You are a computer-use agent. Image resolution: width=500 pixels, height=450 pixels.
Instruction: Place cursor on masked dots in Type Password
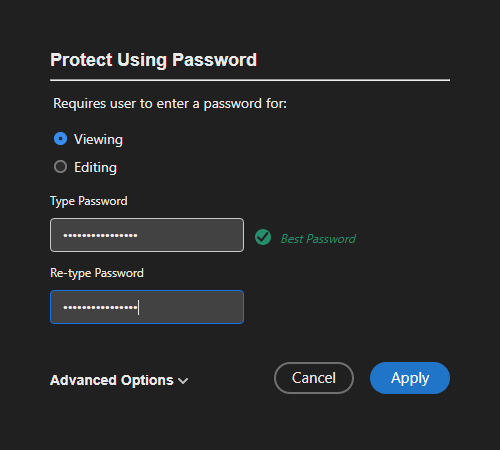tap(100, 235)
